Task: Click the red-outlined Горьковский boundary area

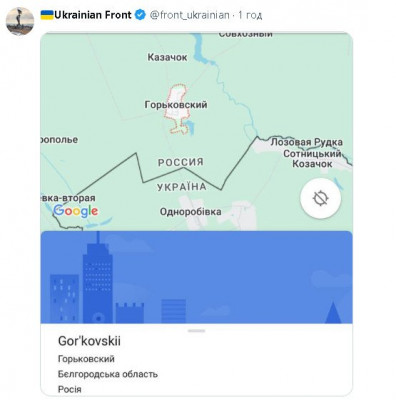Action: point(177,109)
